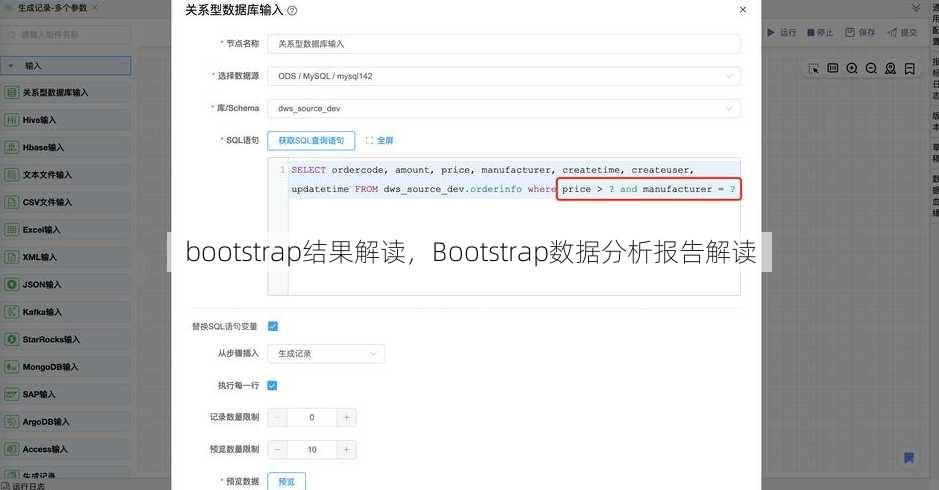Click the locate/center canvas icon
939x490 pixels.
pos(890,68)
